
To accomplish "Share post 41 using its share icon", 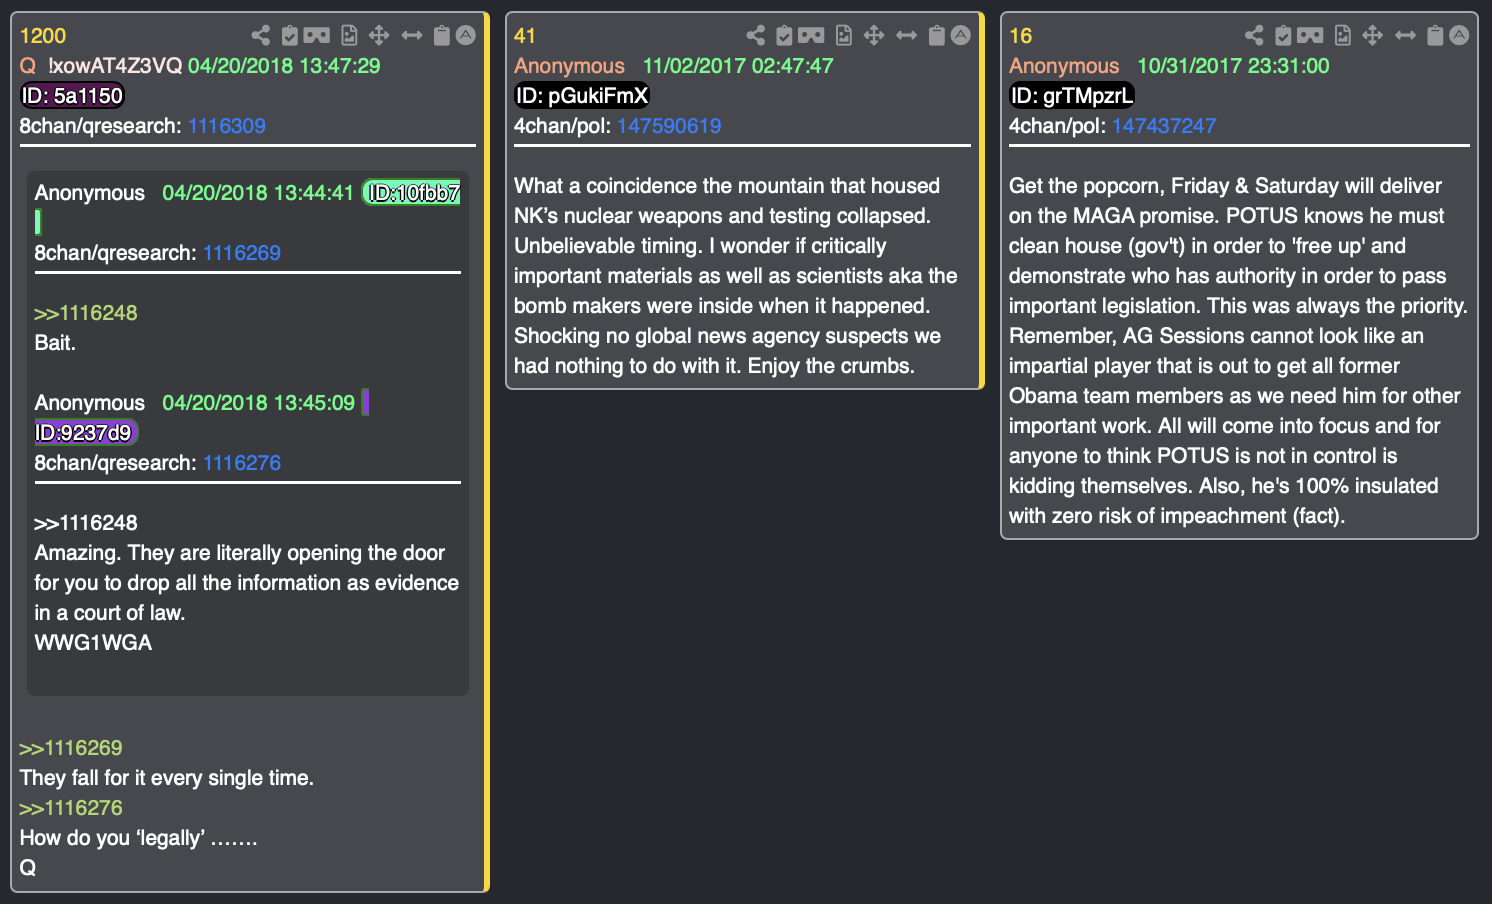I will (x=756, y=36).
